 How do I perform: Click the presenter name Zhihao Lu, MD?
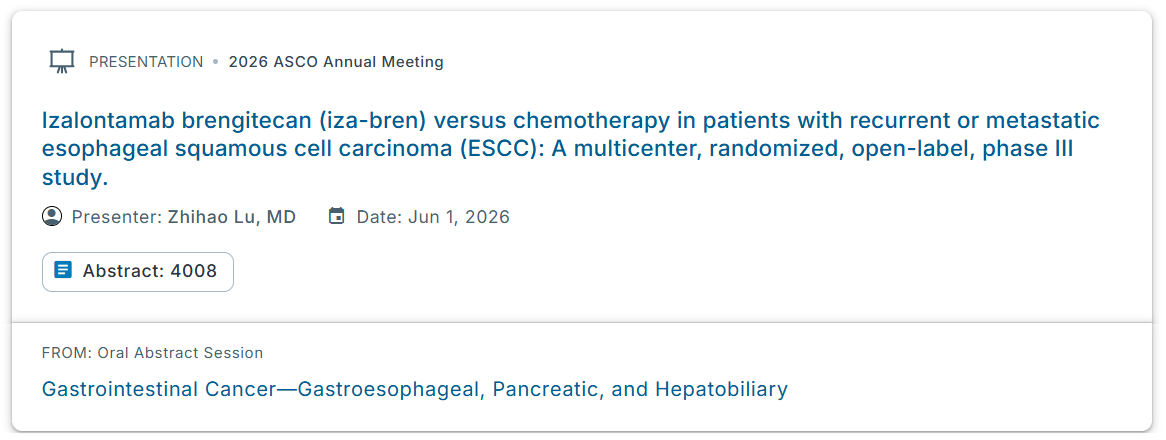coord(232,217)
